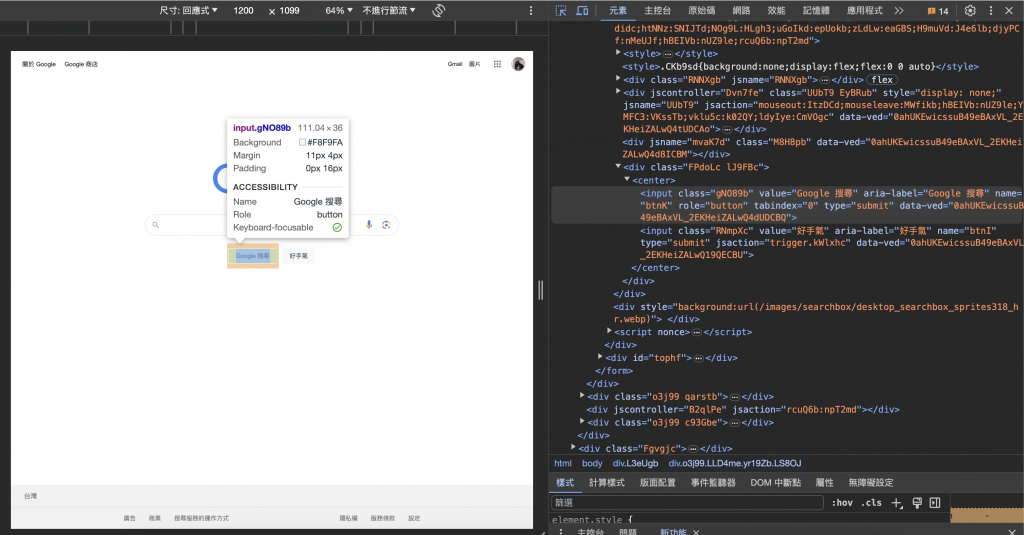The height and width of the screenshot is (535, 1024).
Task: Switch to the 元素 Elements tab
Action: [x=618, y=10]
